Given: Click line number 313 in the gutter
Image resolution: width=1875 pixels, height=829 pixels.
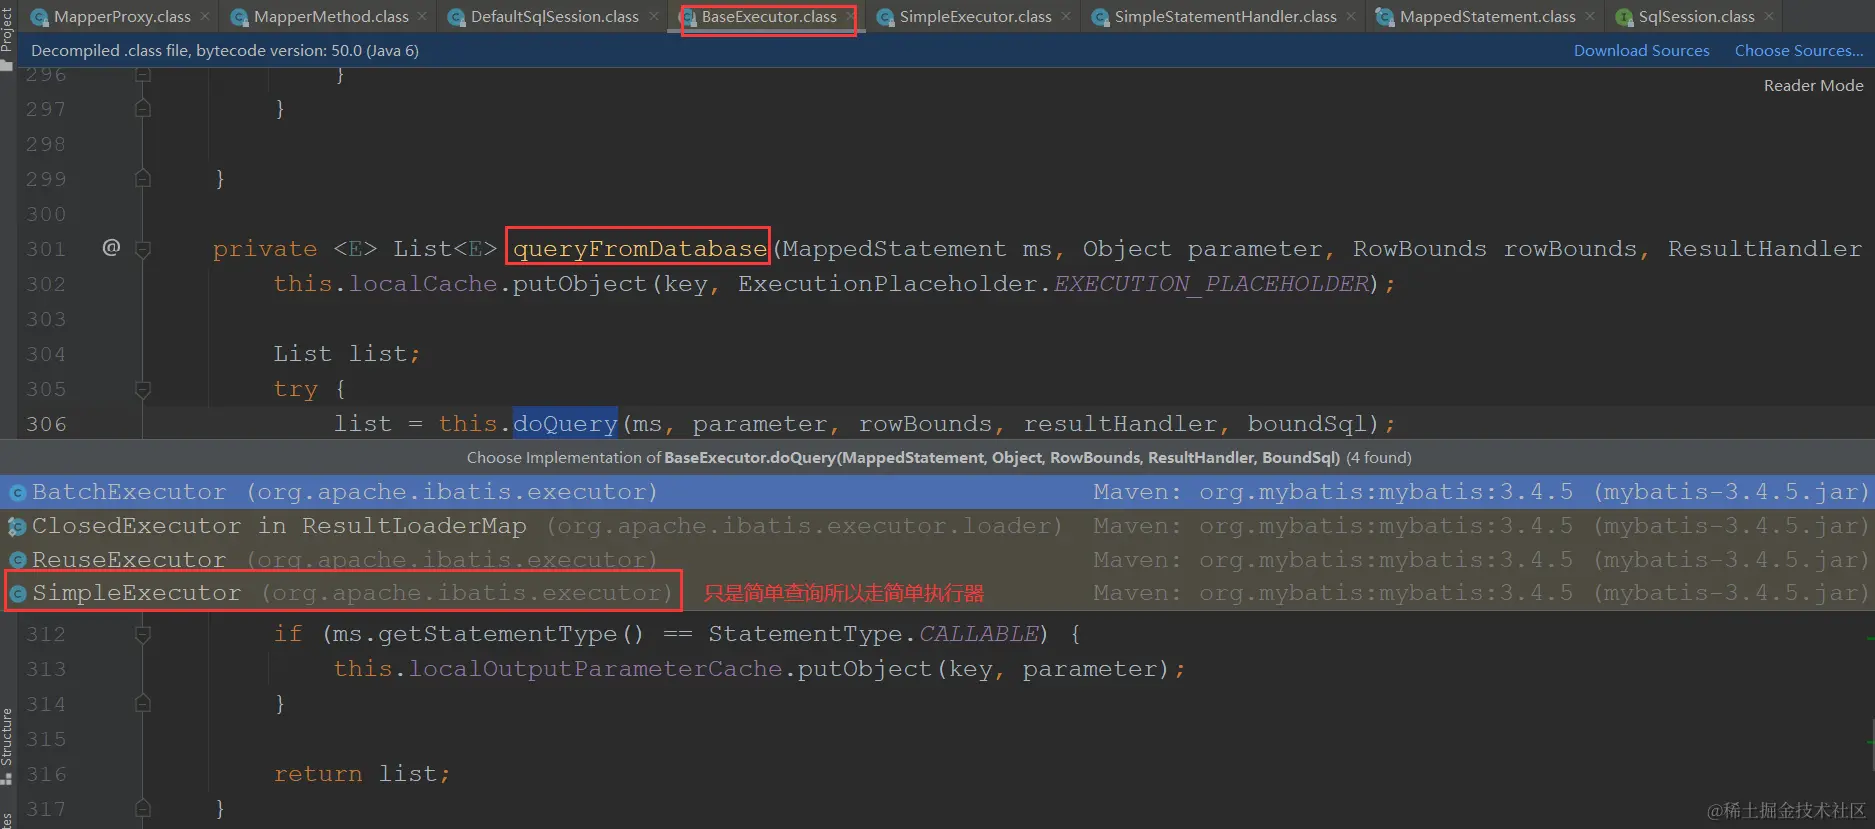Looking at the screenshot, I should [46, 669].
